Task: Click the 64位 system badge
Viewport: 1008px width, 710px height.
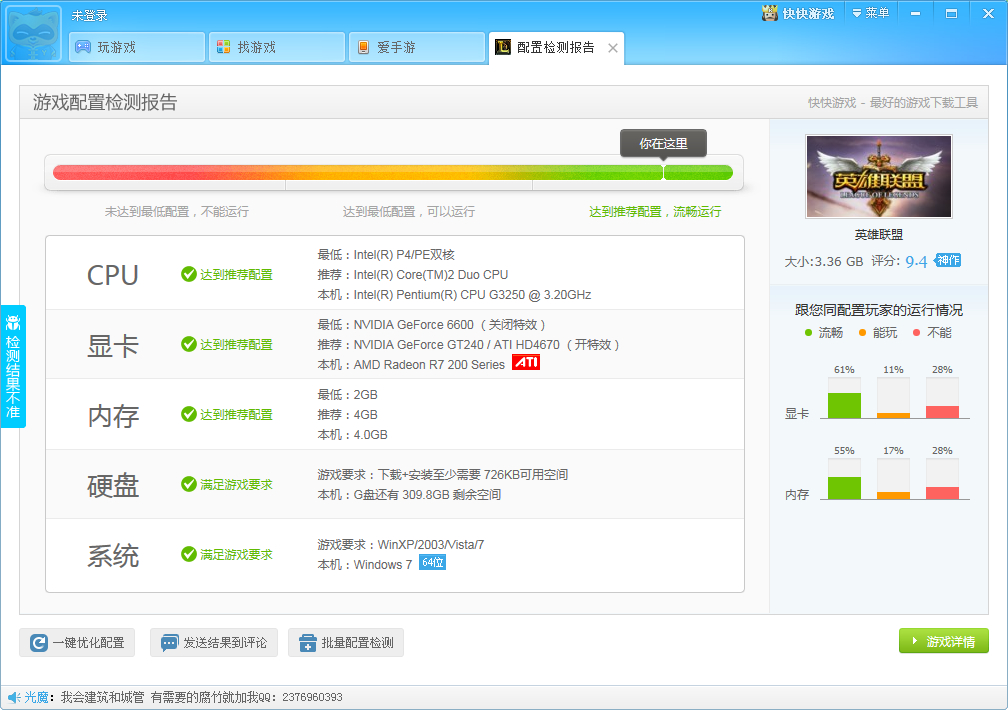Action: click(x=433, y=563)
